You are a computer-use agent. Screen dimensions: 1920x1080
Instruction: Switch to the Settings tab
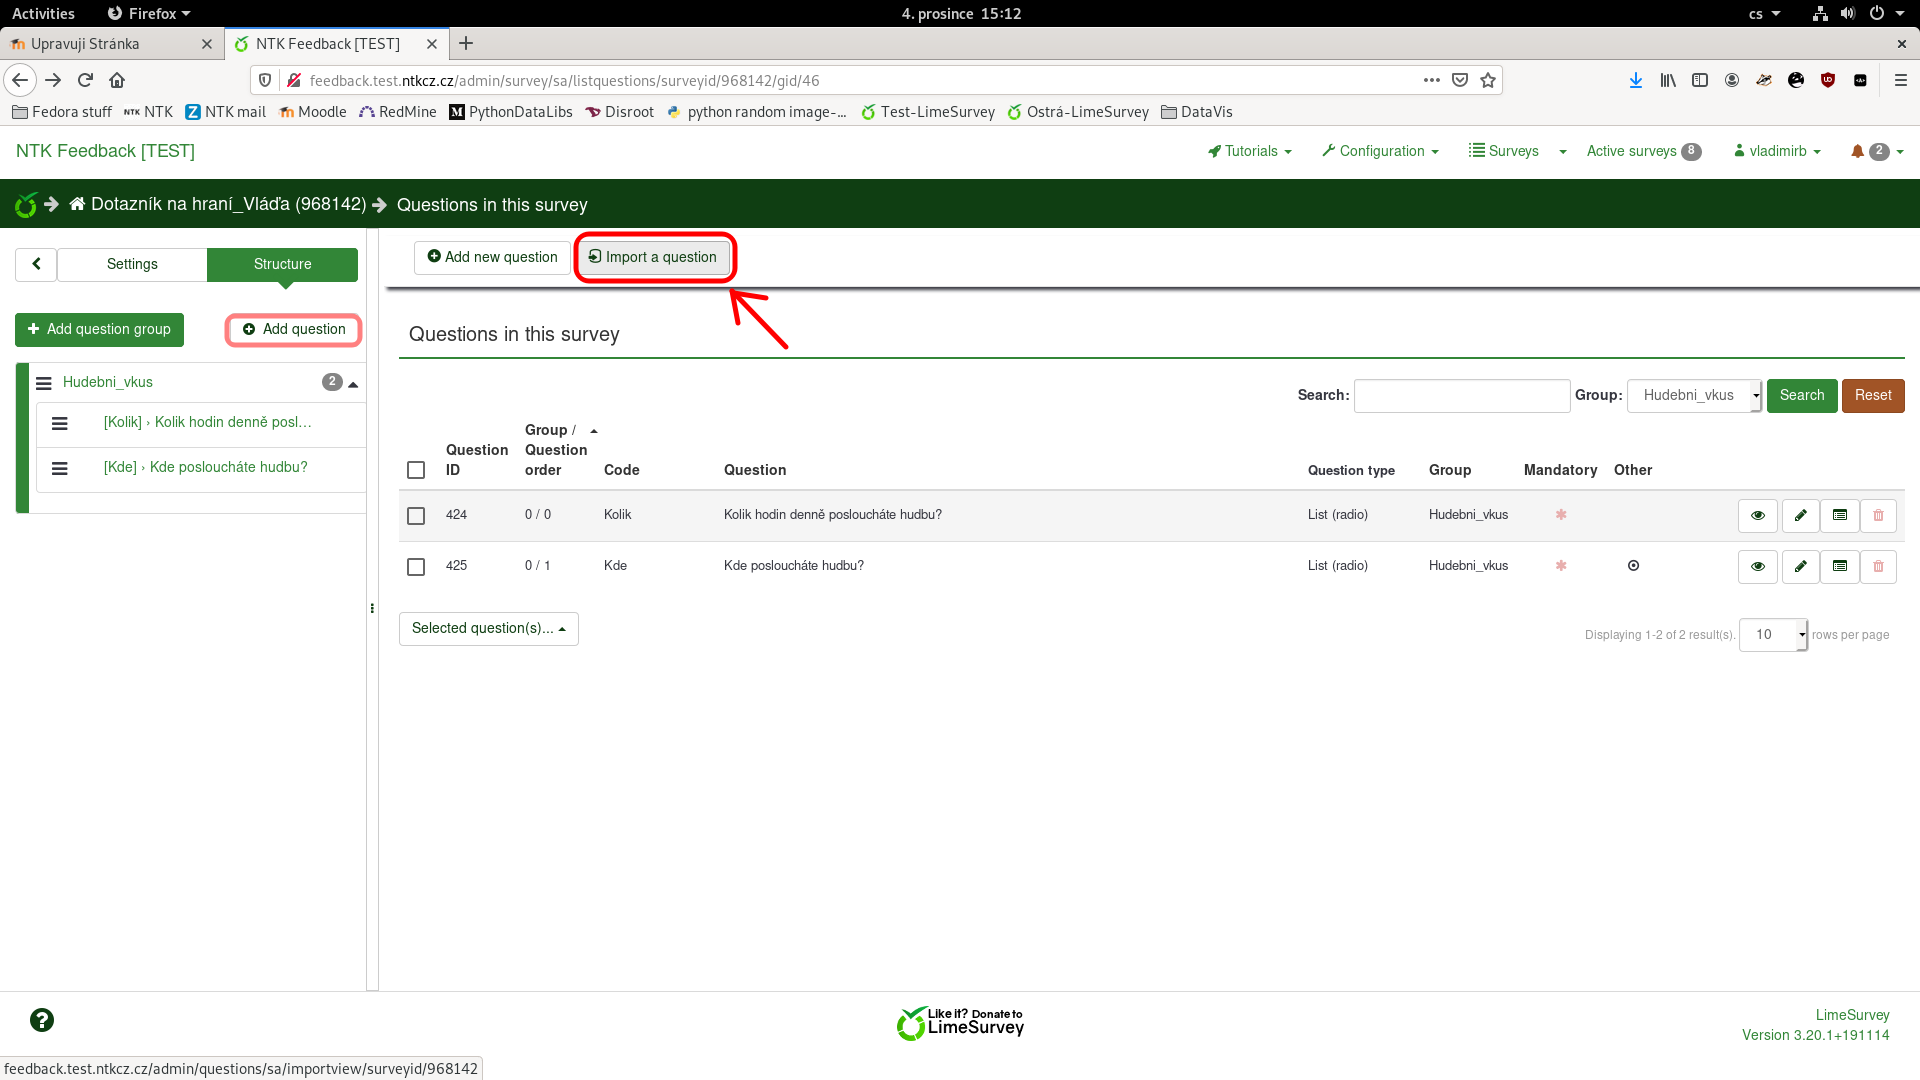[132, 264]
